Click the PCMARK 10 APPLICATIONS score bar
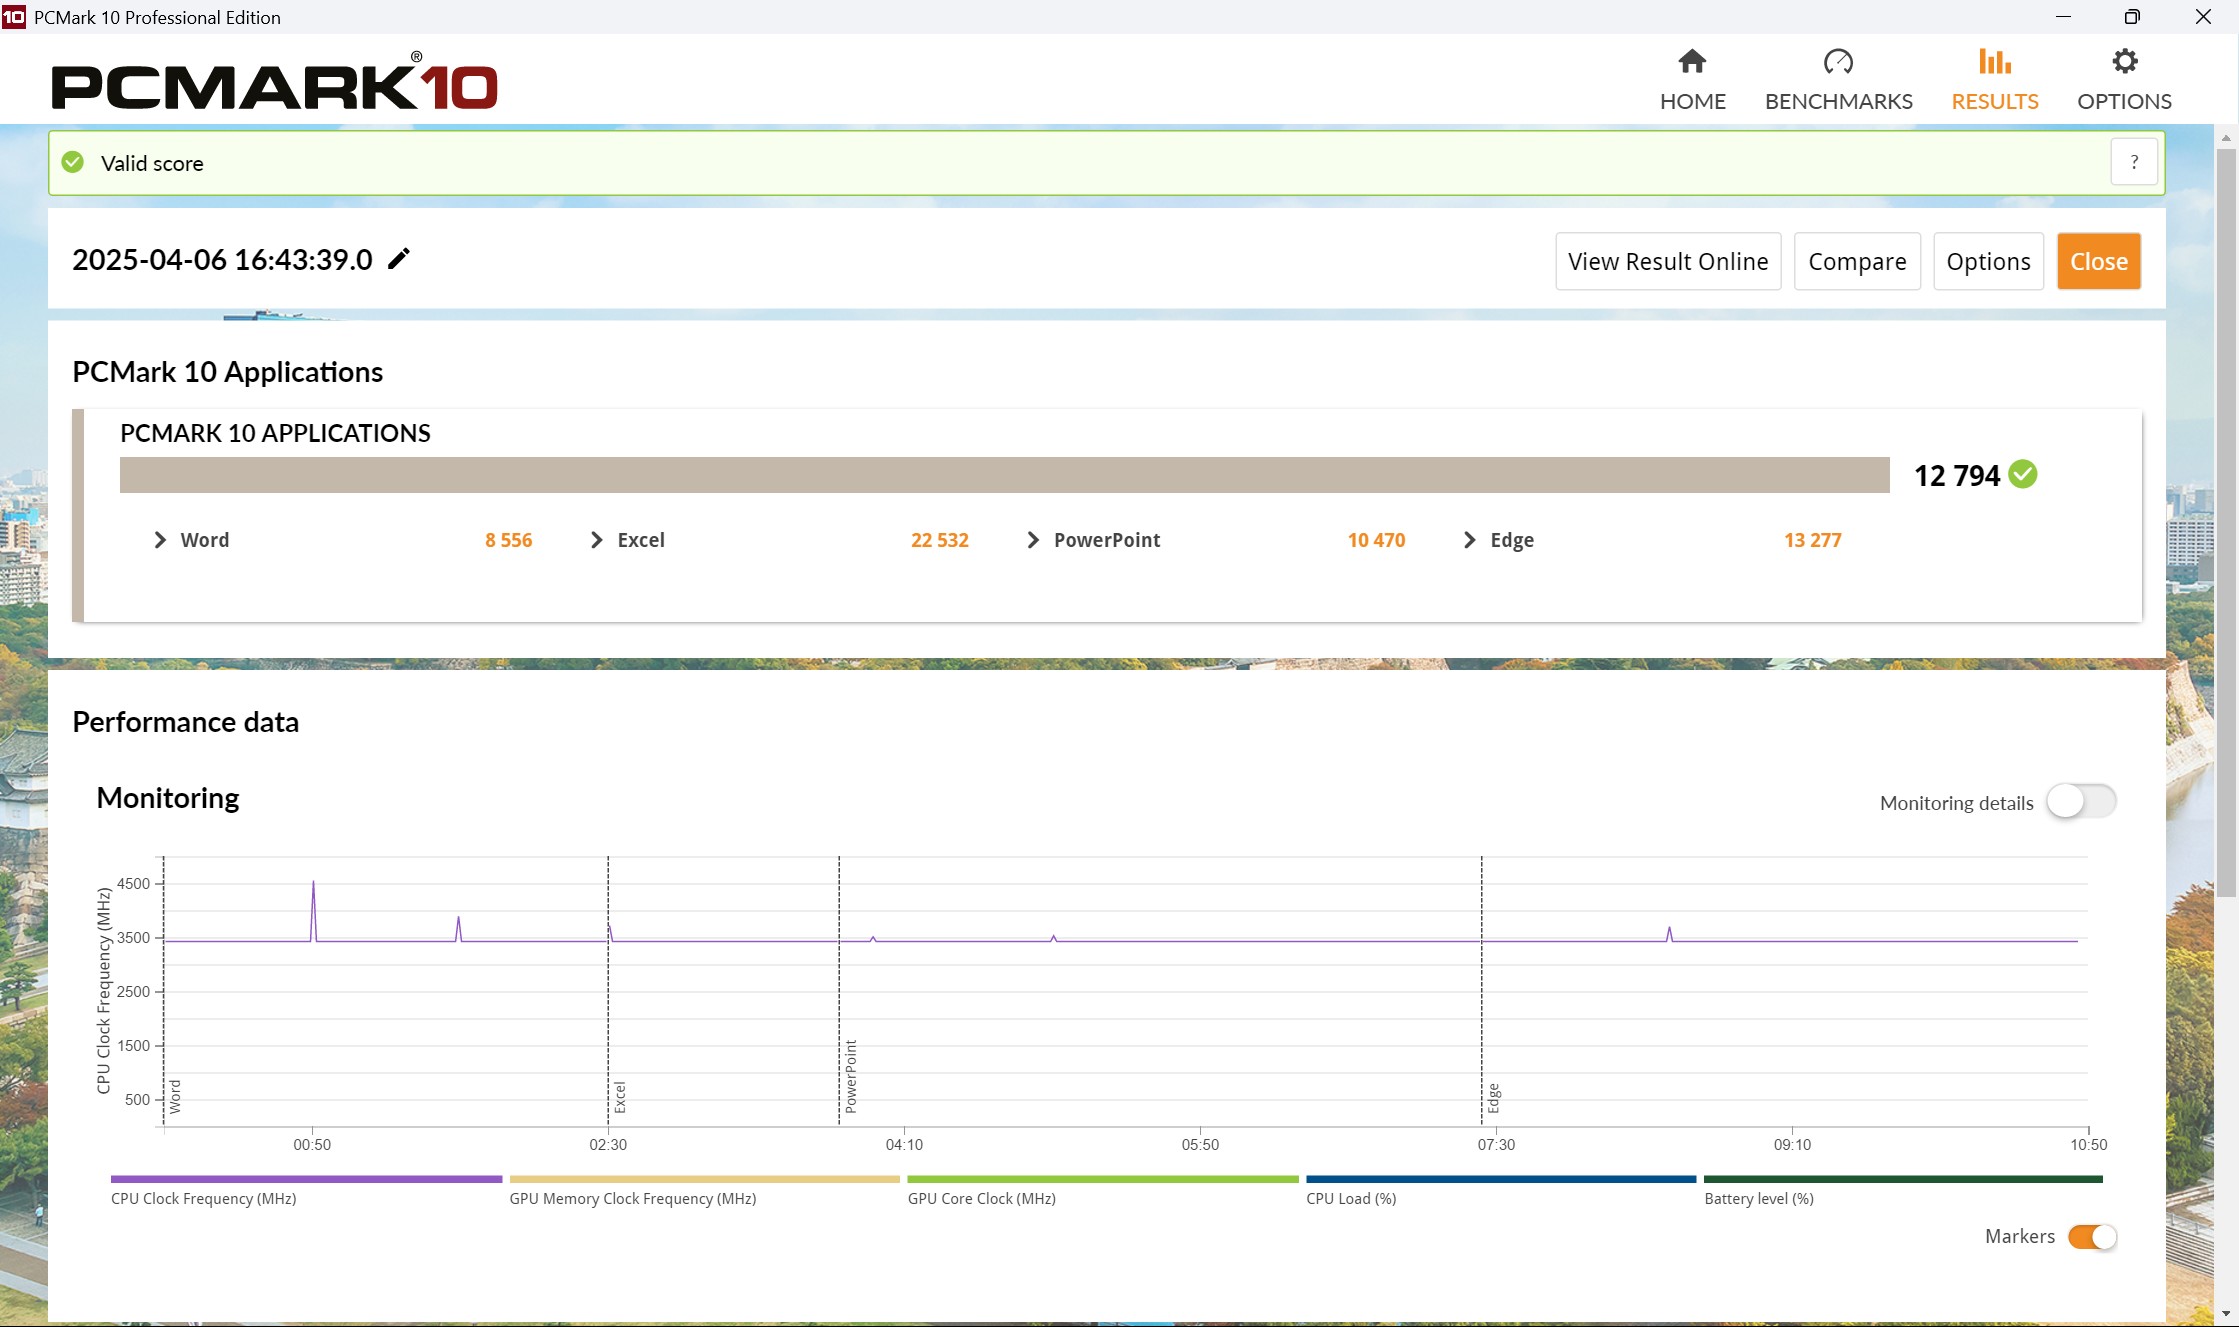This screenshot has height=1327, width=2239. [1005, 475]
